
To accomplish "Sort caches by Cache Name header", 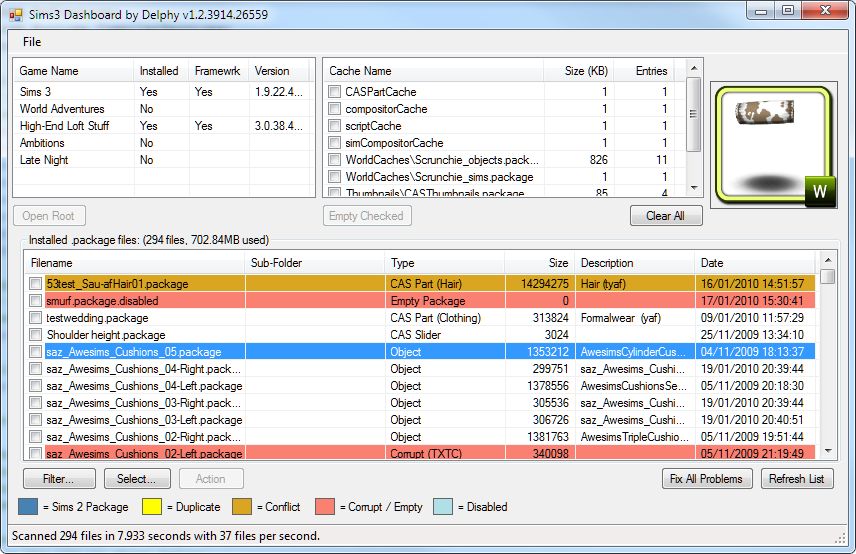I will 434,71.
